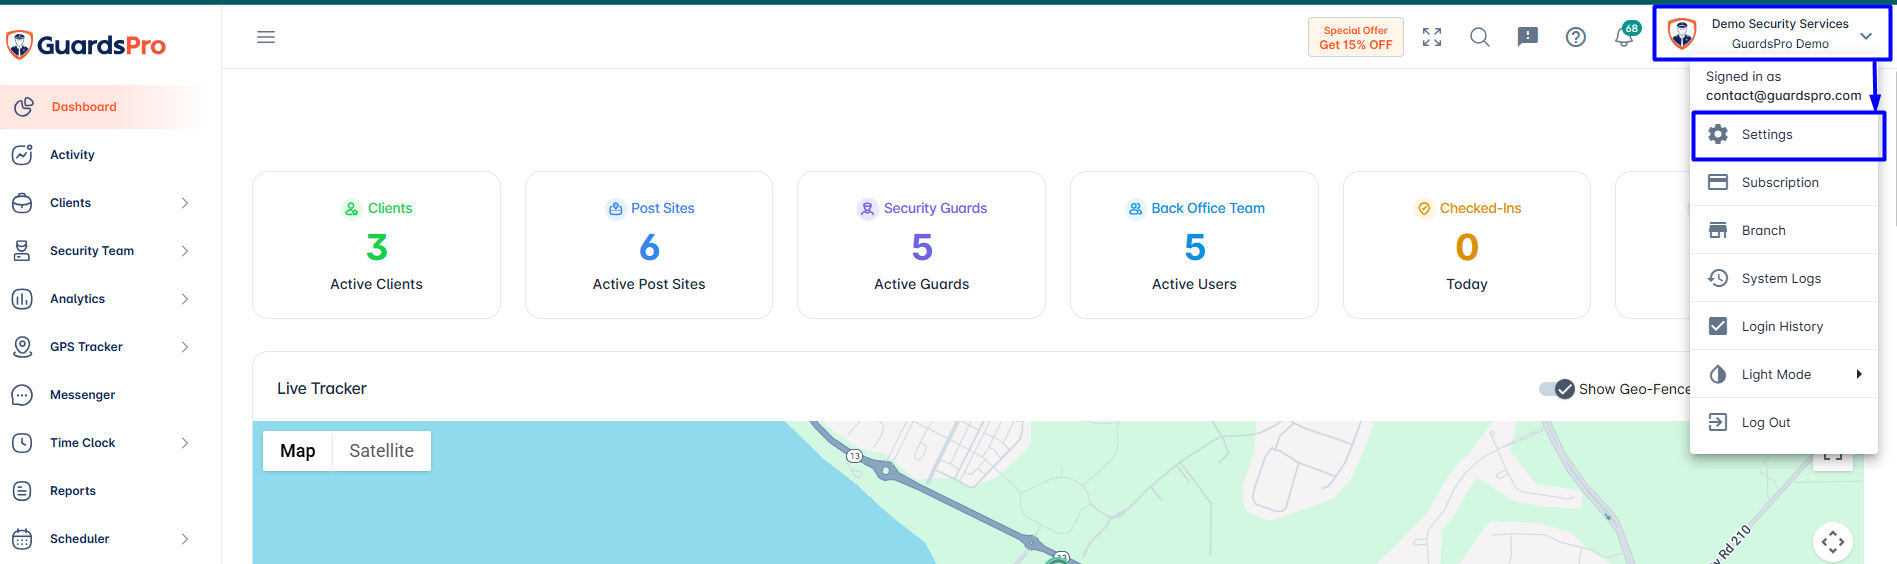
Task: Click the Live Tracker heading
Action: click(322, 388)
